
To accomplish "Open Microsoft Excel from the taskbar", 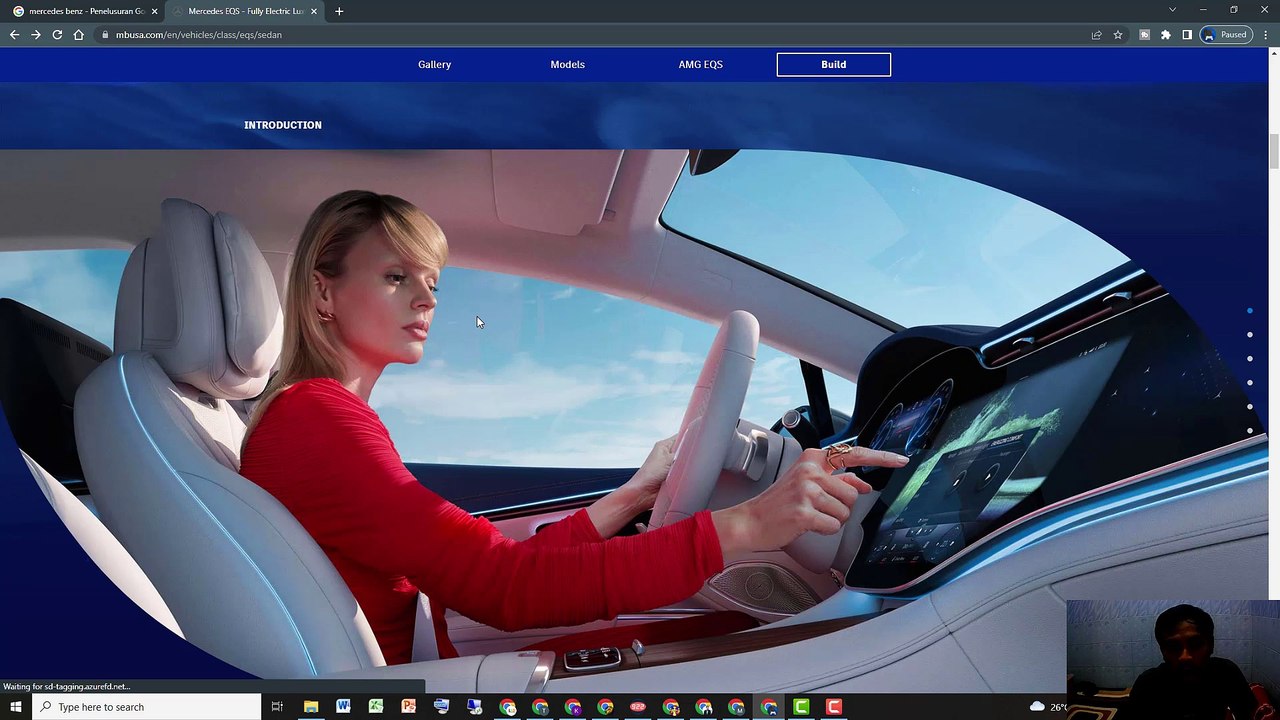I will 376,707.
